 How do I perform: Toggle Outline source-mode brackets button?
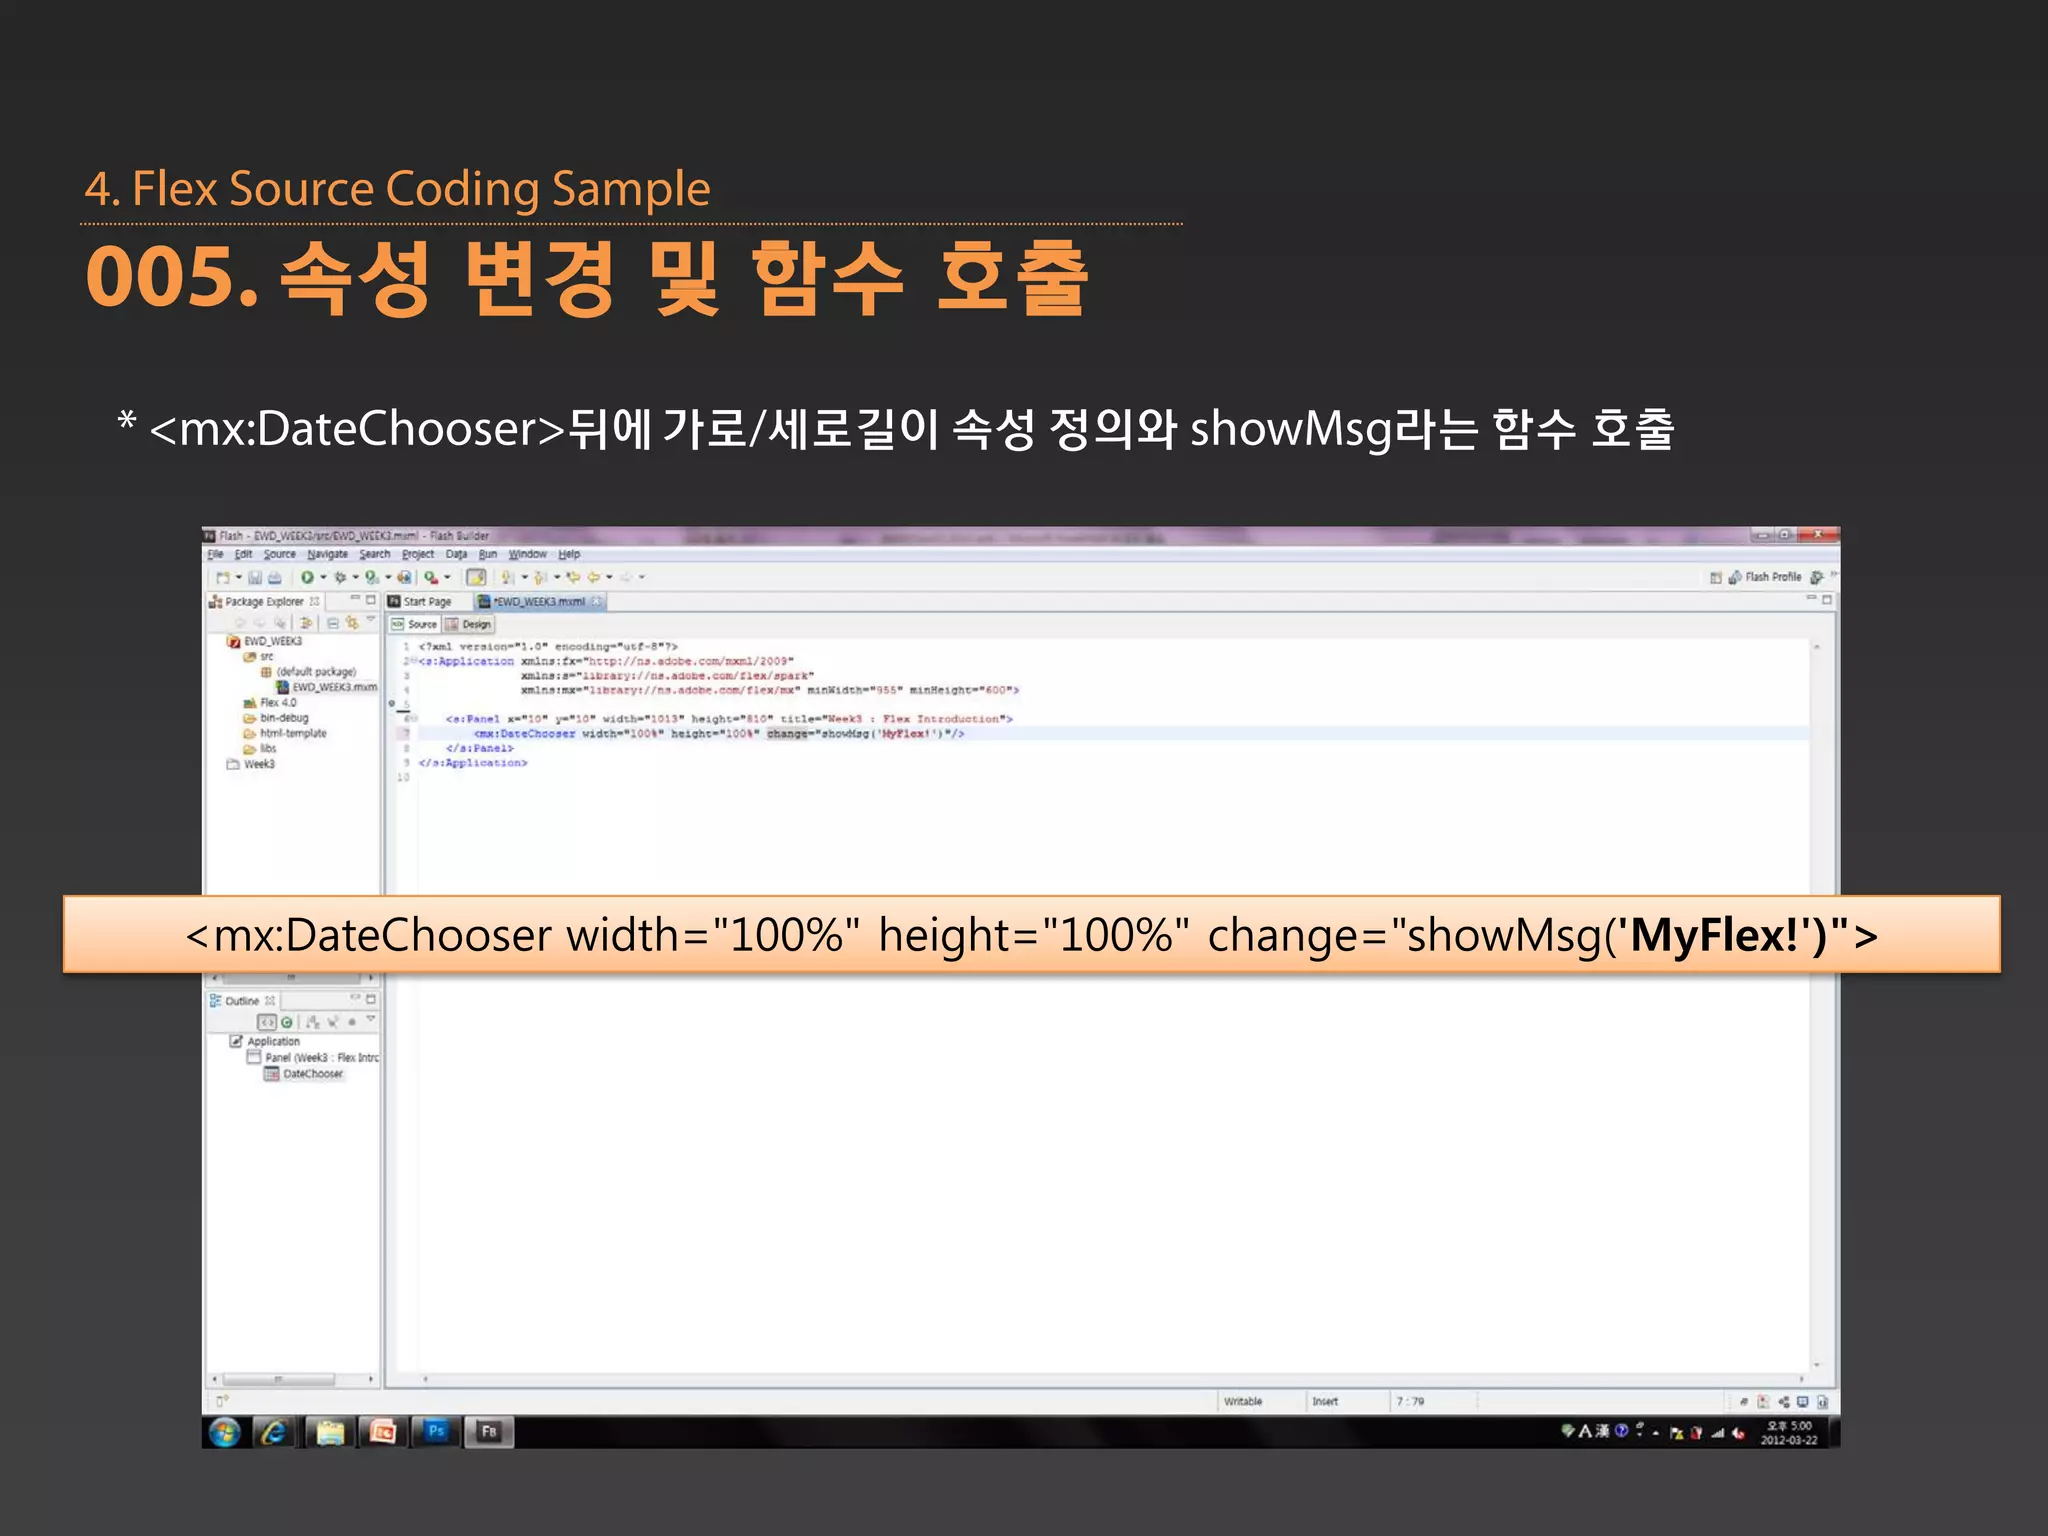point(267,1022)
